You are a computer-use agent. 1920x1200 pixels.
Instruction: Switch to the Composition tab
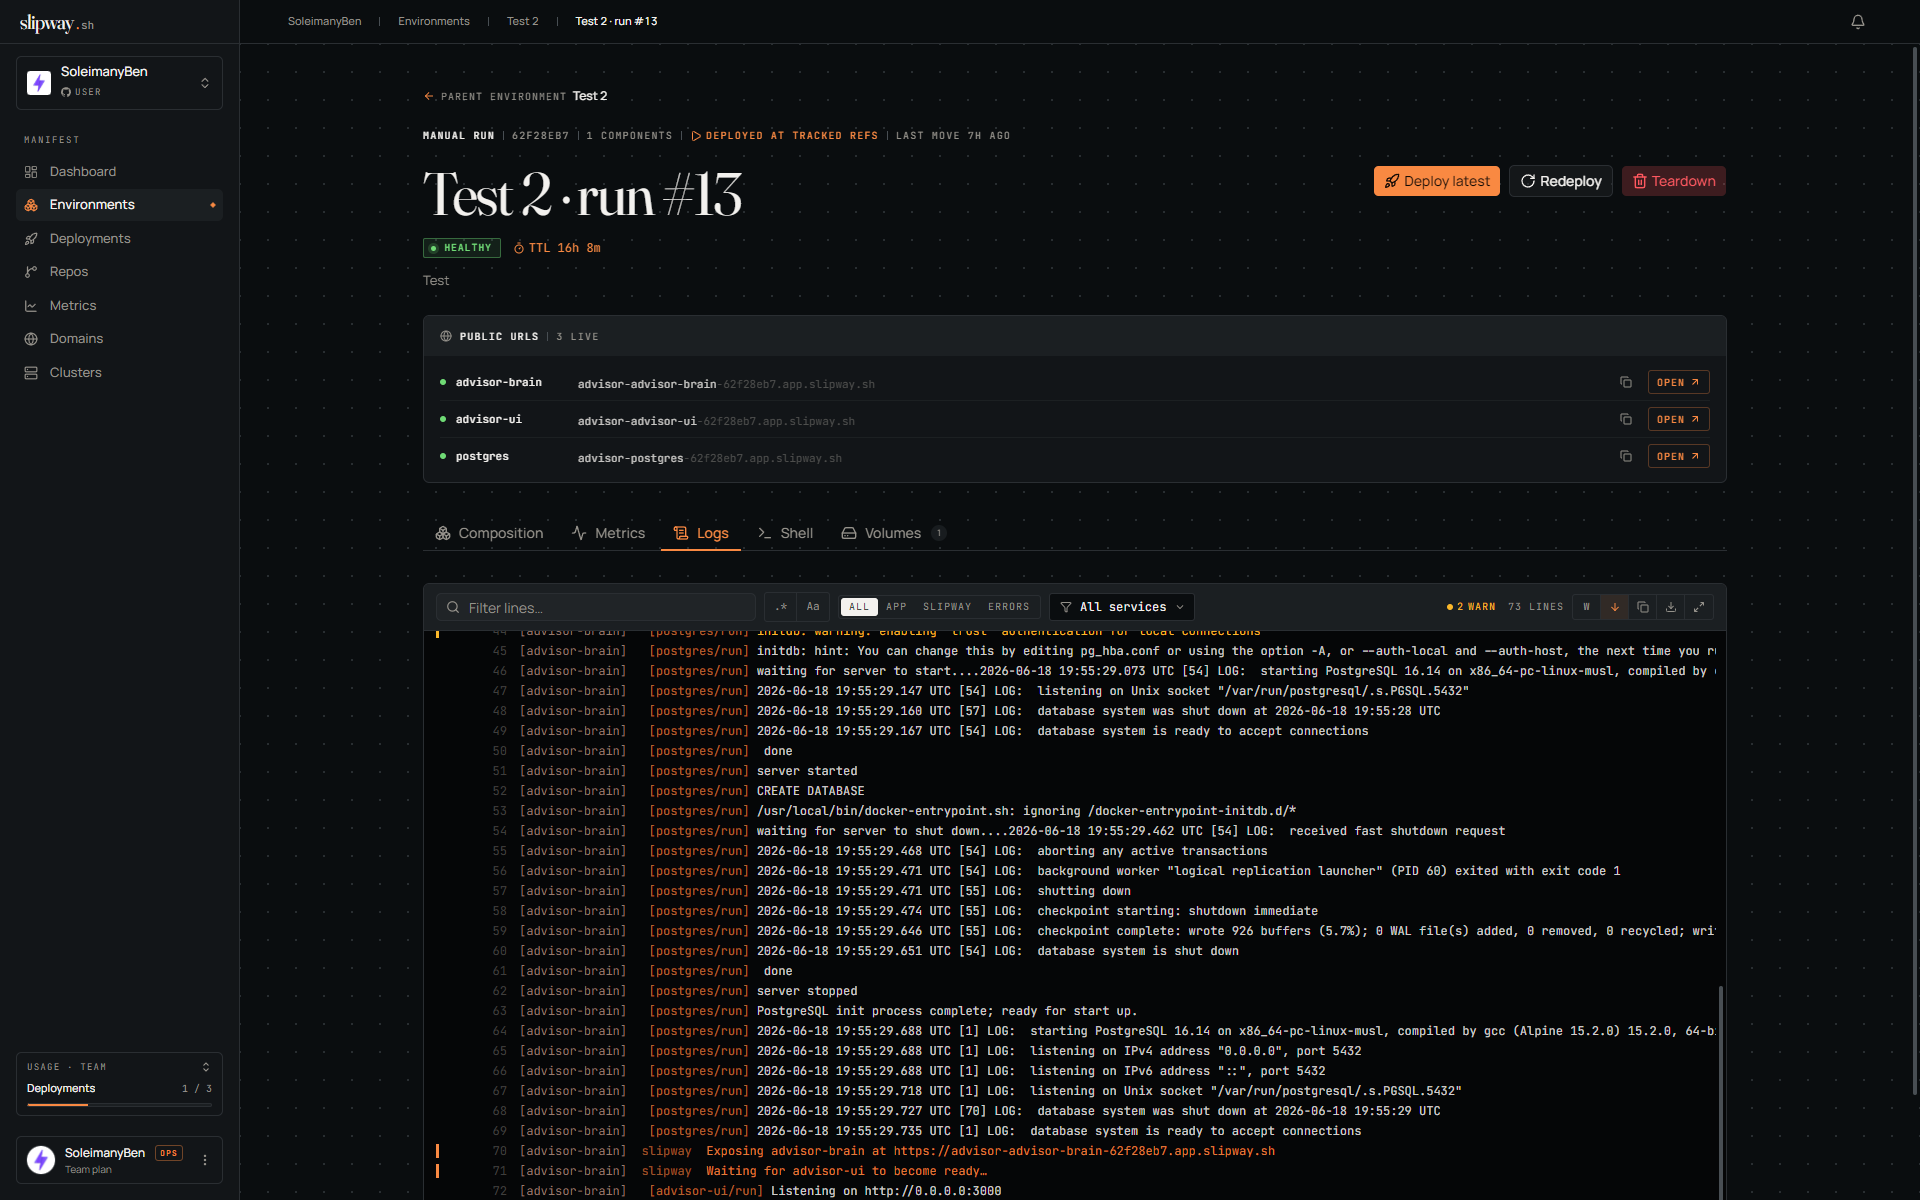click(489, 533)
